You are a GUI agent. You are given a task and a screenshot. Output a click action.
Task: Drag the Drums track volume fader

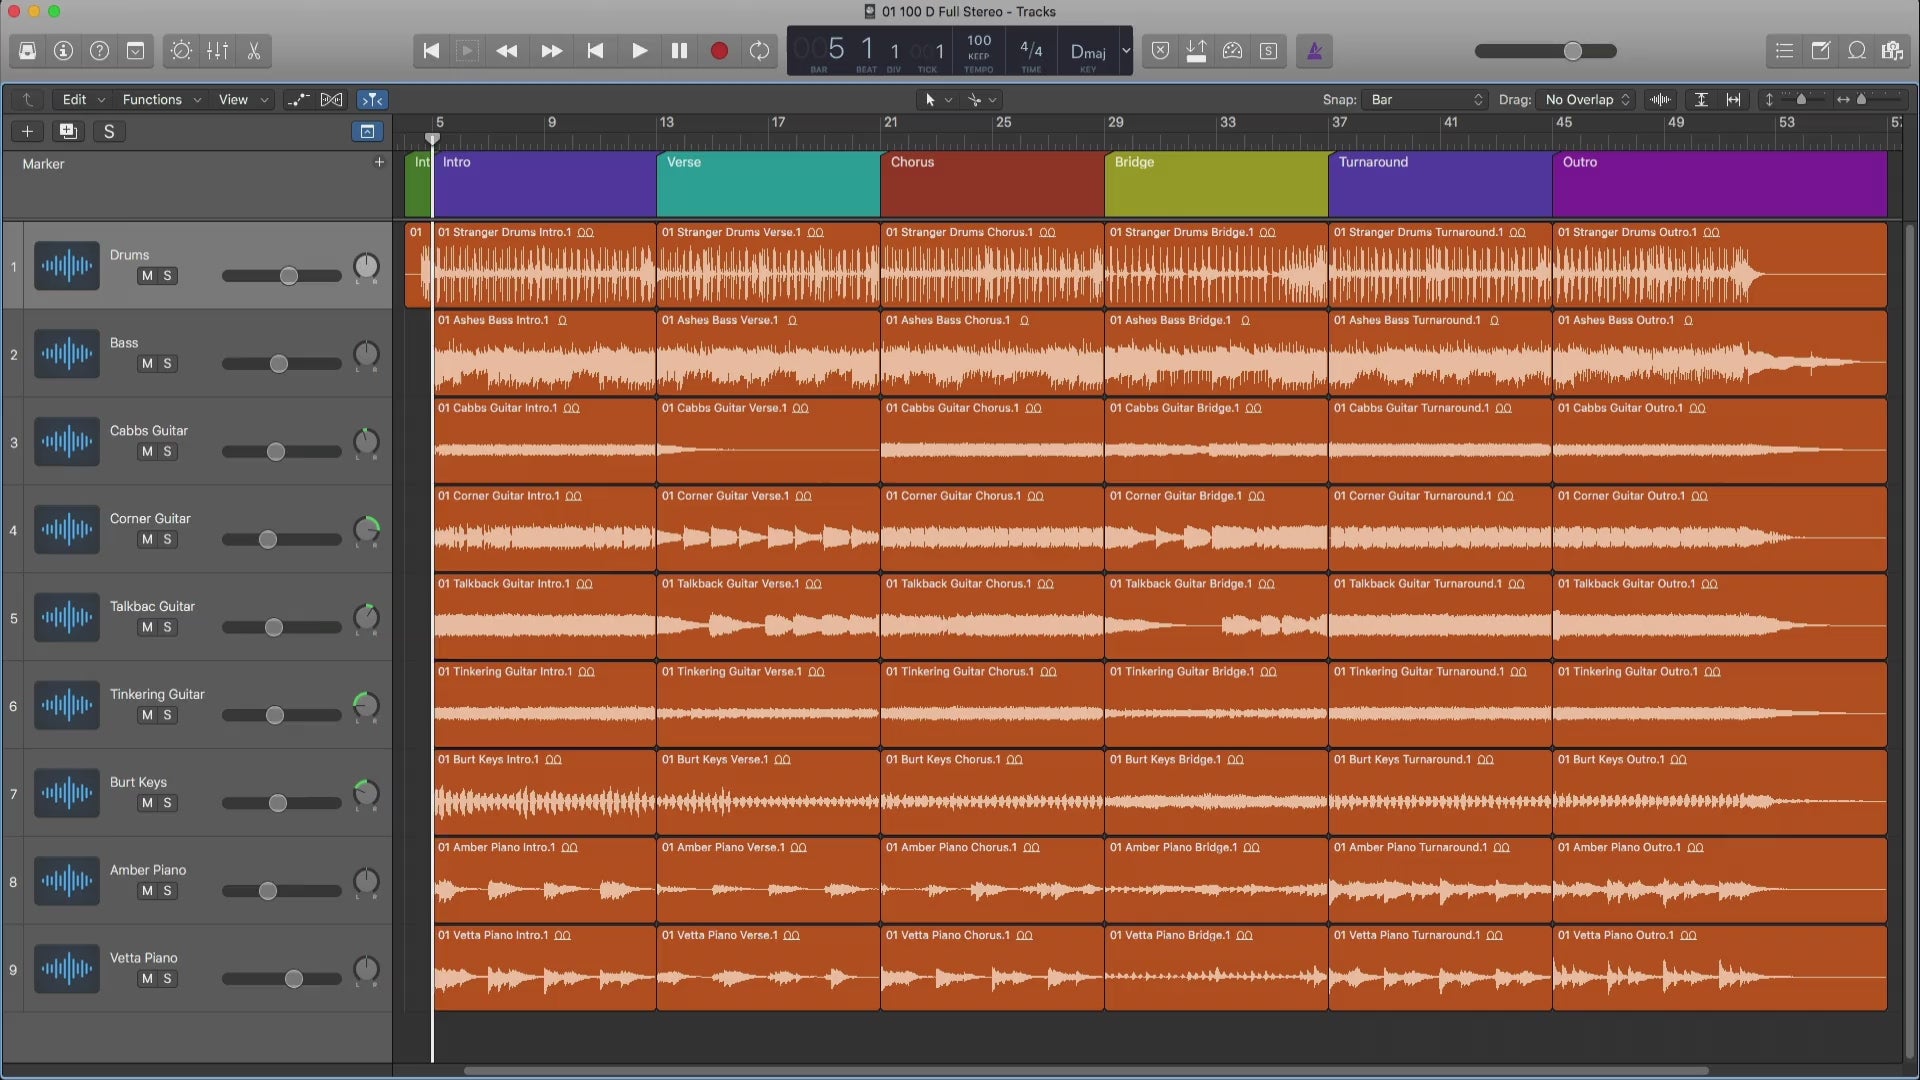(x=287, y=276)
